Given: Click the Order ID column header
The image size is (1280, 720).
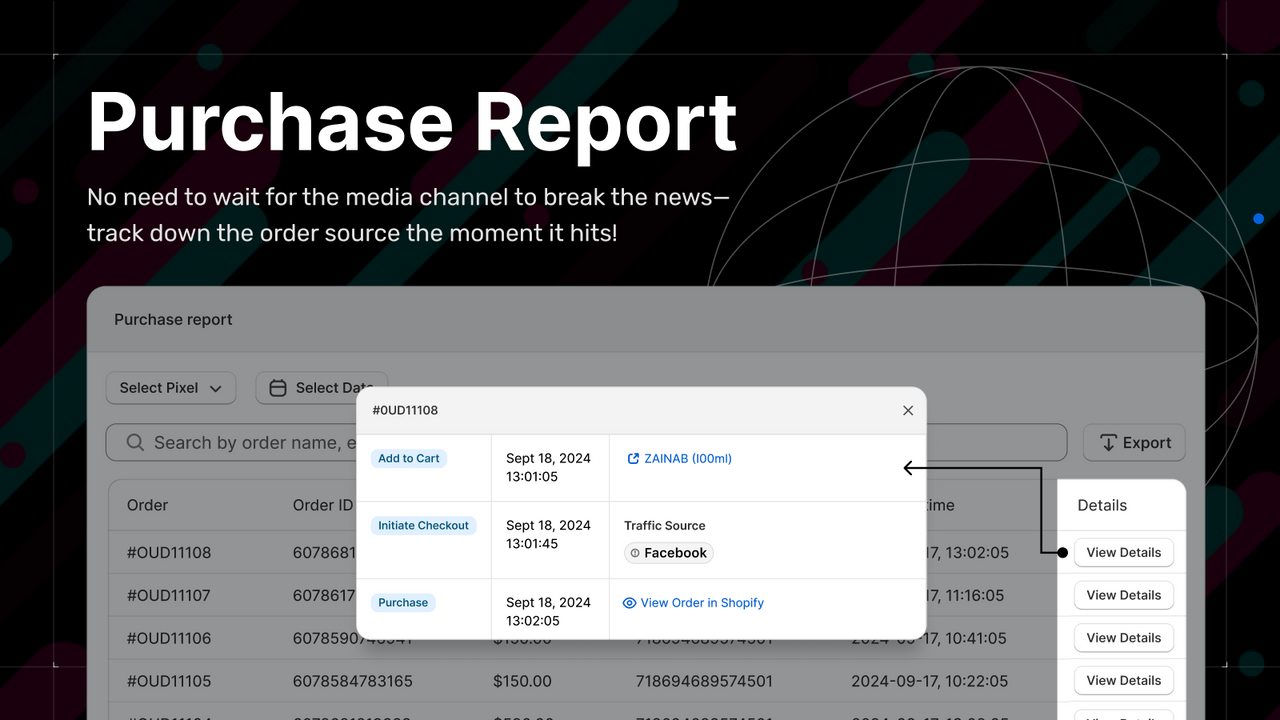Looking at the screenshot, I should coord(323,505).
